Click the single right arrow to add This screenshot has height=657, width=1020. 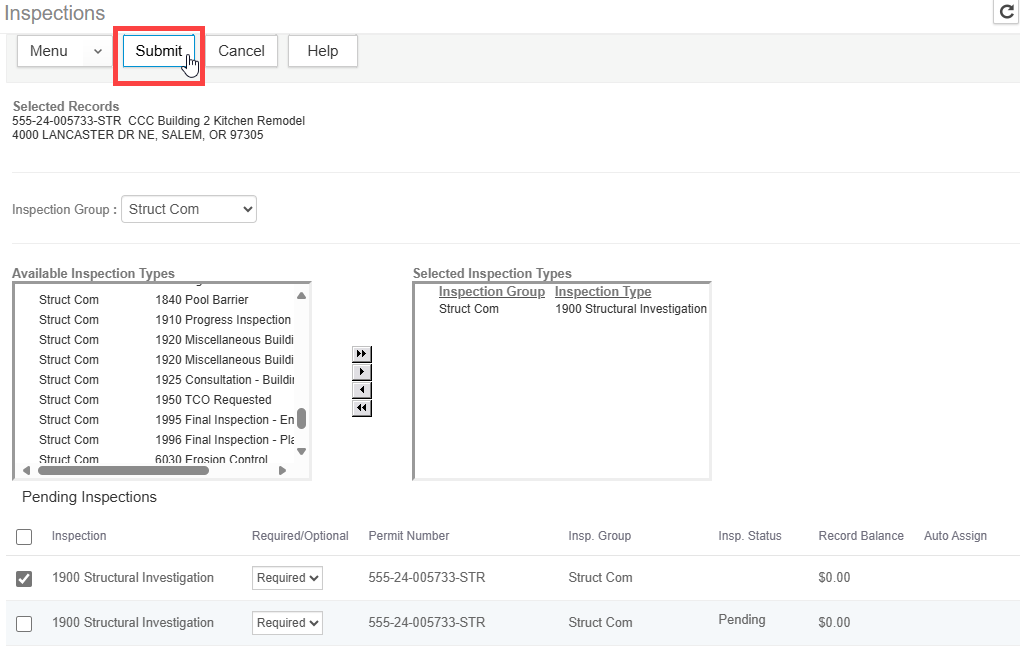tap(361, 372)
